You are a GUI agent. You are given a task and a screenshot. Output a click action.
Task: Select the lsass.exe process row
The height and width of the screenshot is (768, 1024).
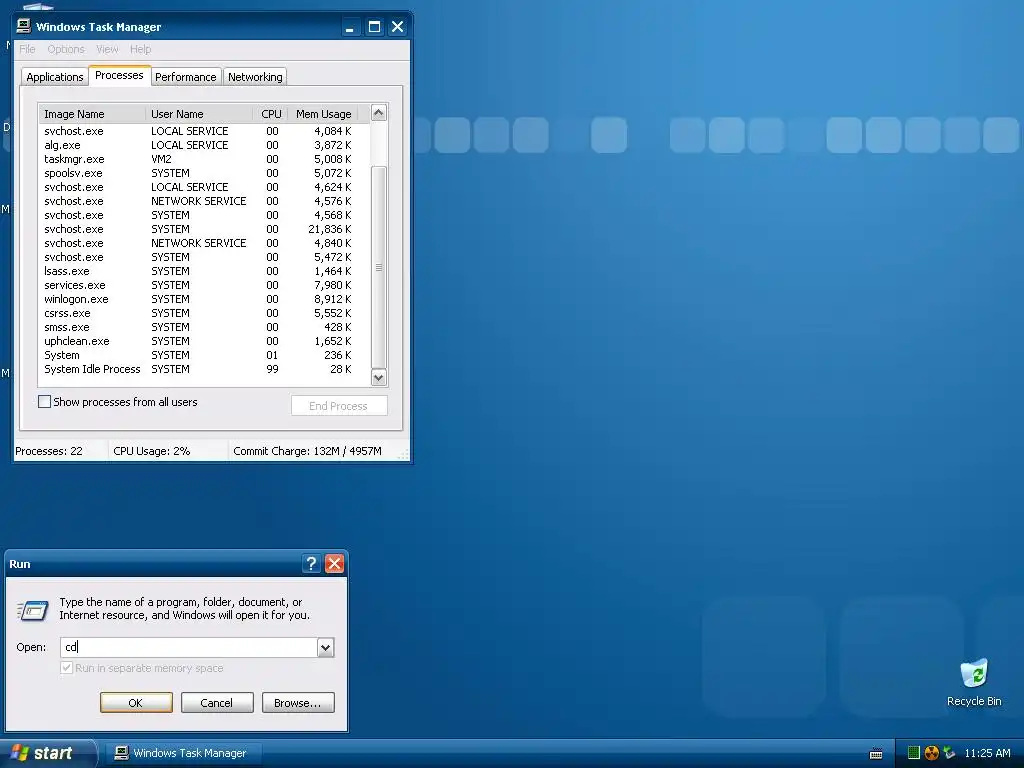(x=198, y=271)
